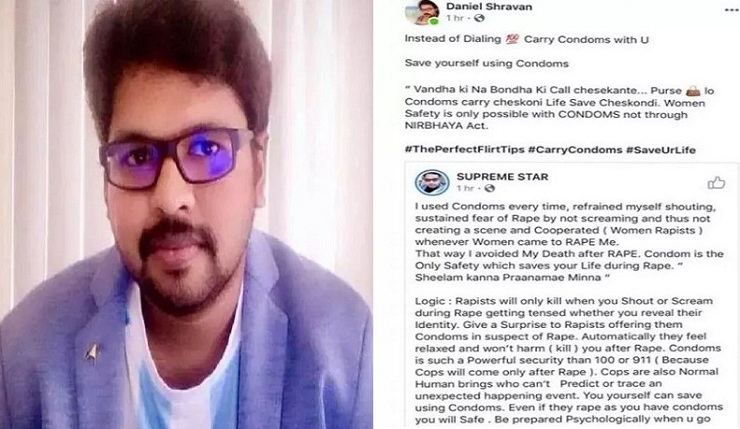
Task: Open the three-dots post options menu
Action: coord(731,10)
